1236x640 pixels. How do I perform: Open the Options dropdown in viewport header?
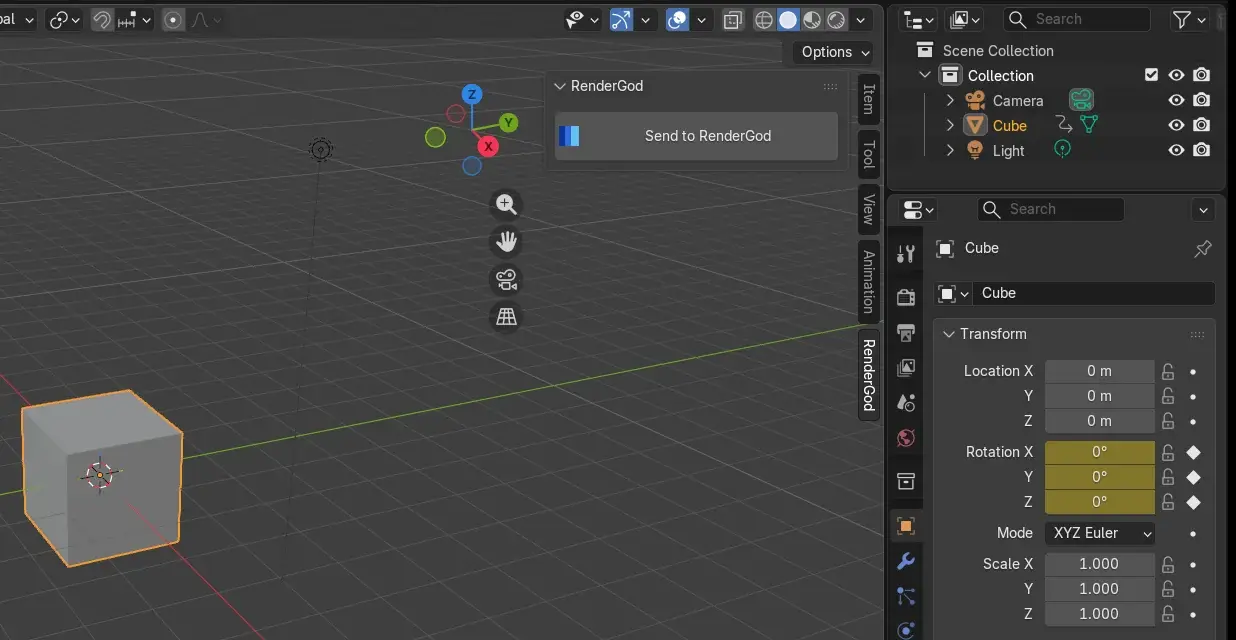pyautogui.click(x=834, y=52)
